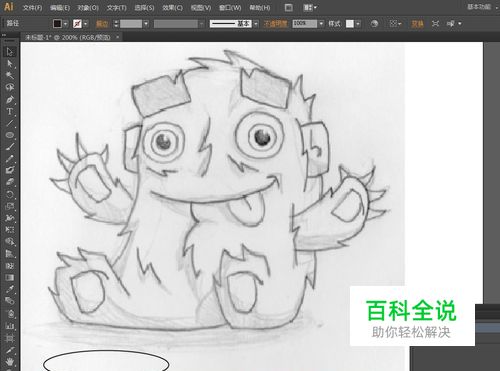Expand the fill color dropdown arrow
Viewport: 500px width, 371px height.
pos(65,24)
